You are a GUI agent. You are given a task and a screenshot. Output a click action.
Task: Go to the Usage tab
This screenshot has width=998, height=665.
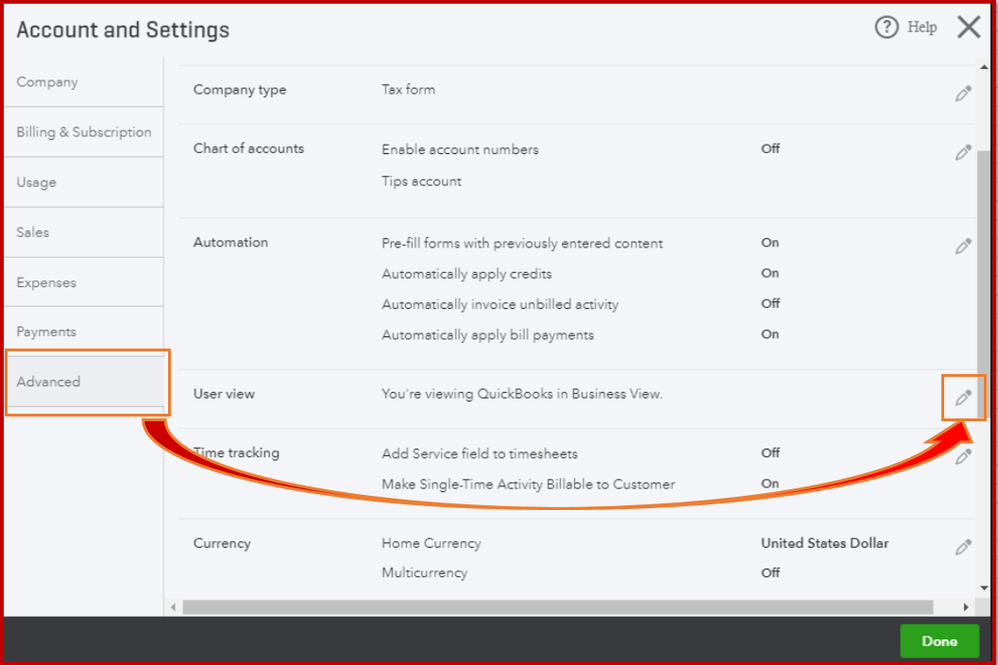tap(36, 182)
